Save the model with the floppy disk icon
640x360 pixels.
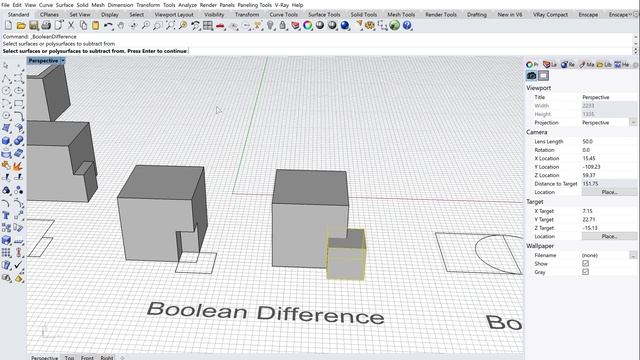click(33, 26)
